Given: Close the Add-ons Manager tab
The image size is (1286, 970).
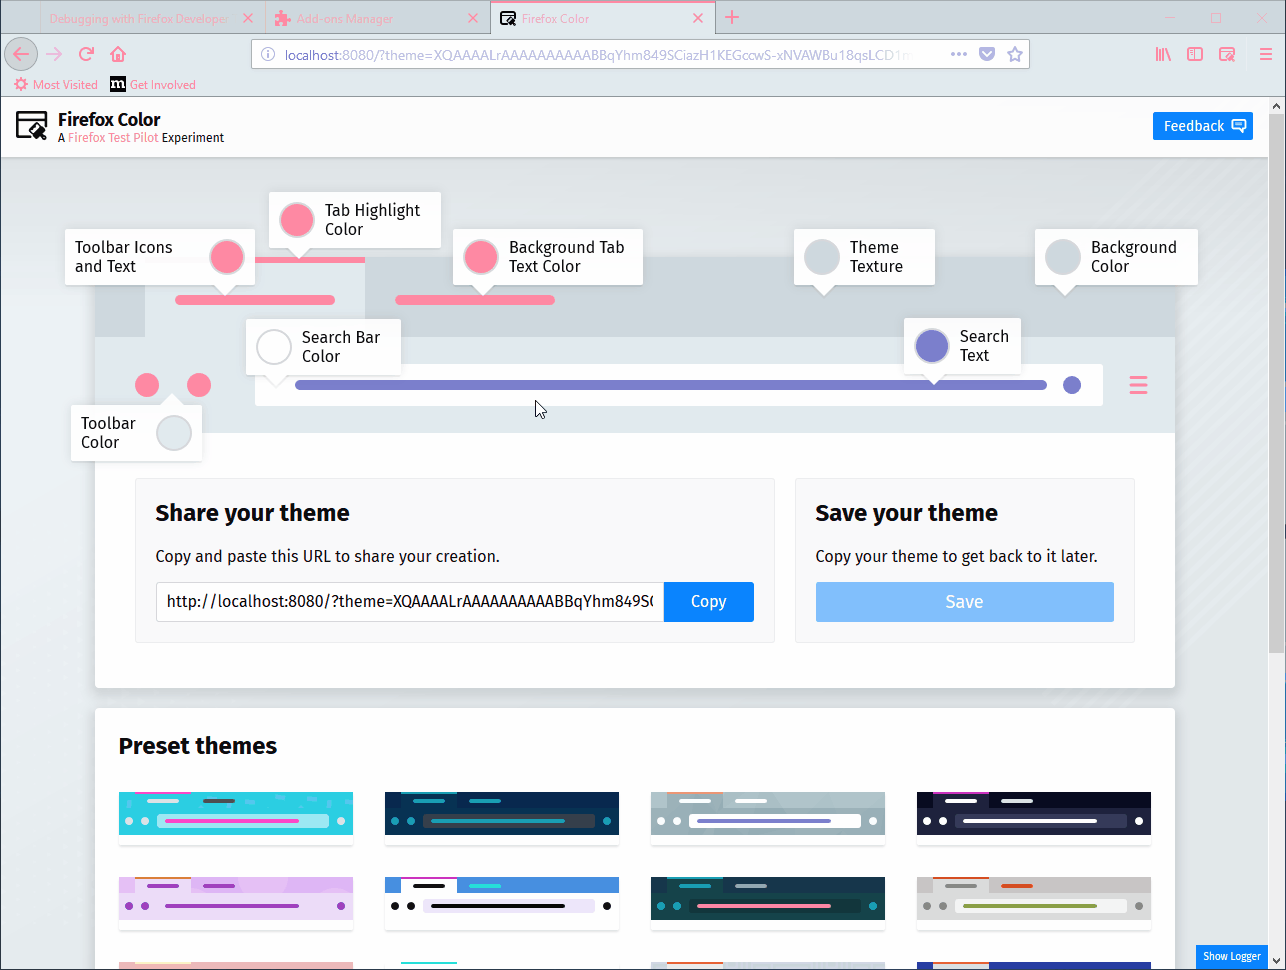Looking at the screenshot, I should (473, 18).
